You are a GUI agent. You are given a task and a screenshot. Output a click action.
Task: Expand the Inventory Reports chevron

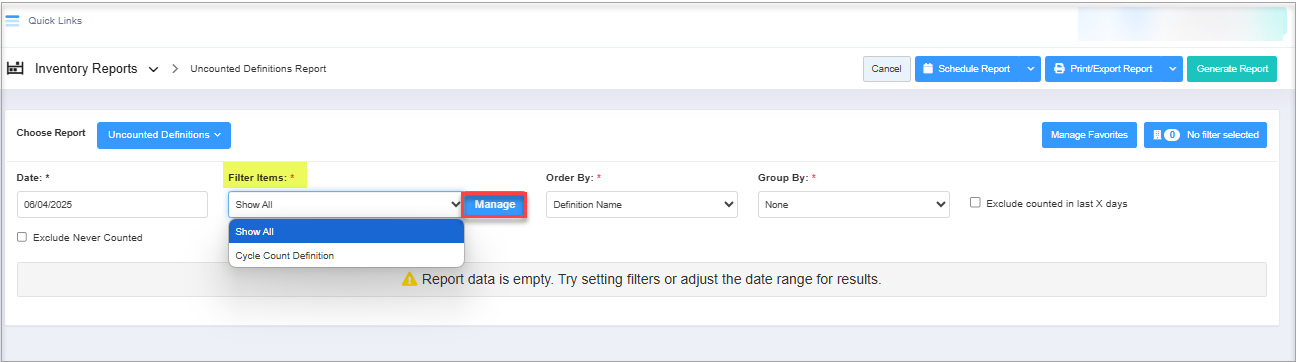tap(153, 70)
